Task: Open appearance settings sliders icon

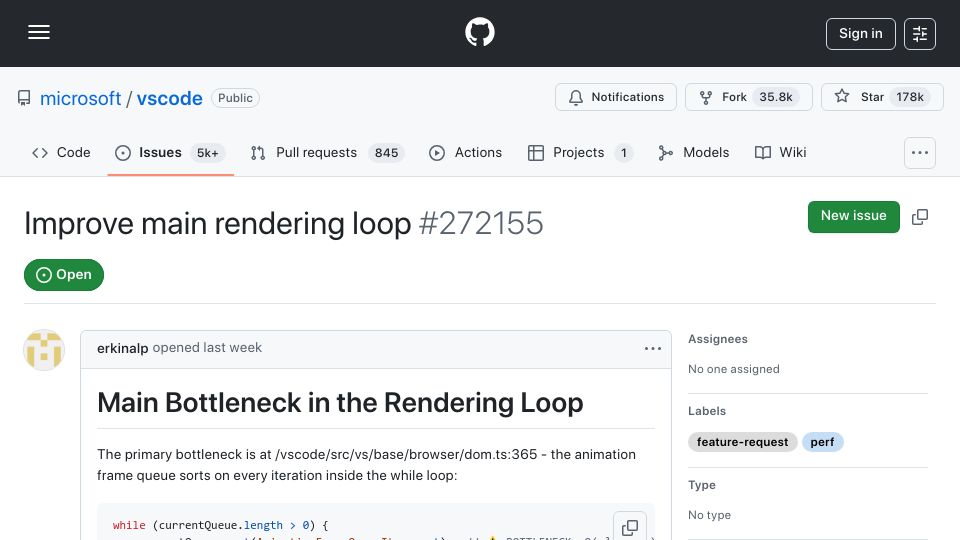Action: click(920, 34)
